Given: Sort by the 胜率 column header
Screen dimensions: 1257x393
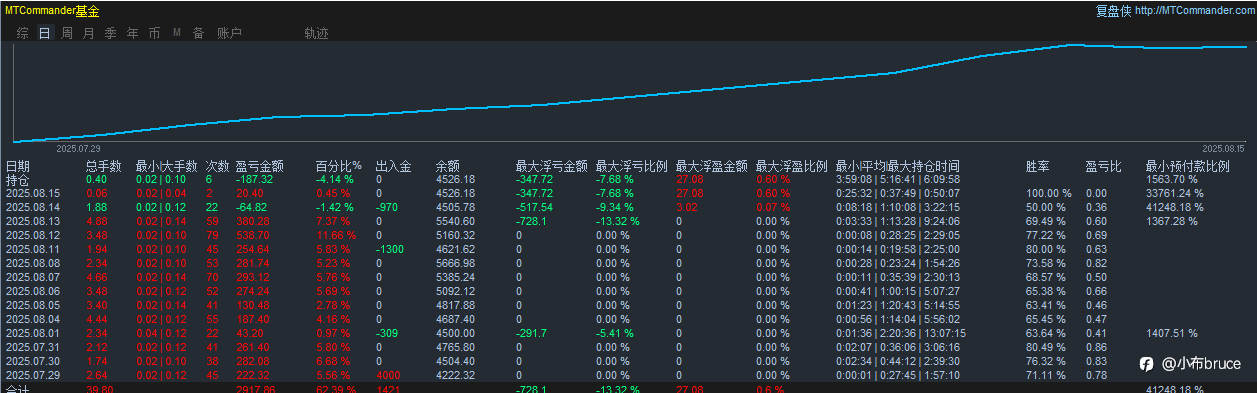Looking at the screenshot, I should click(1038, 166).
